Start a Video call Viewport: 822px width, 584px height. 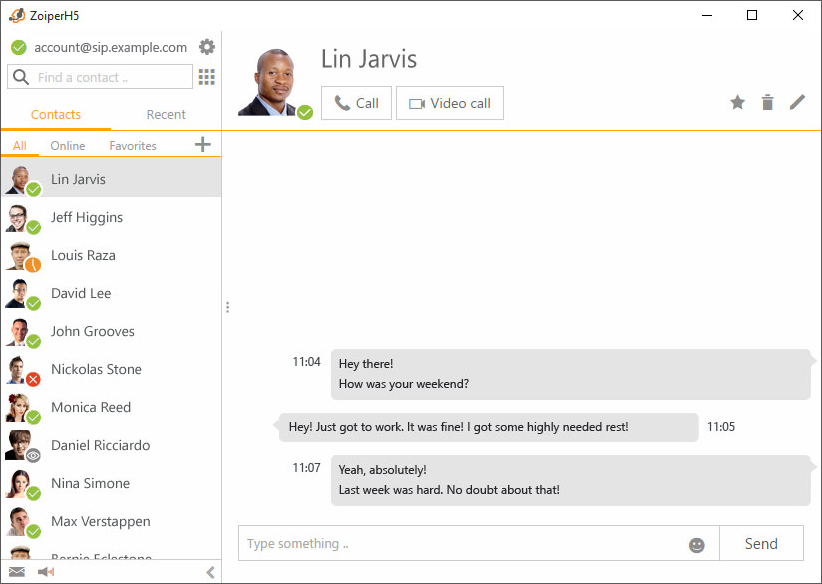coord(450,103)
